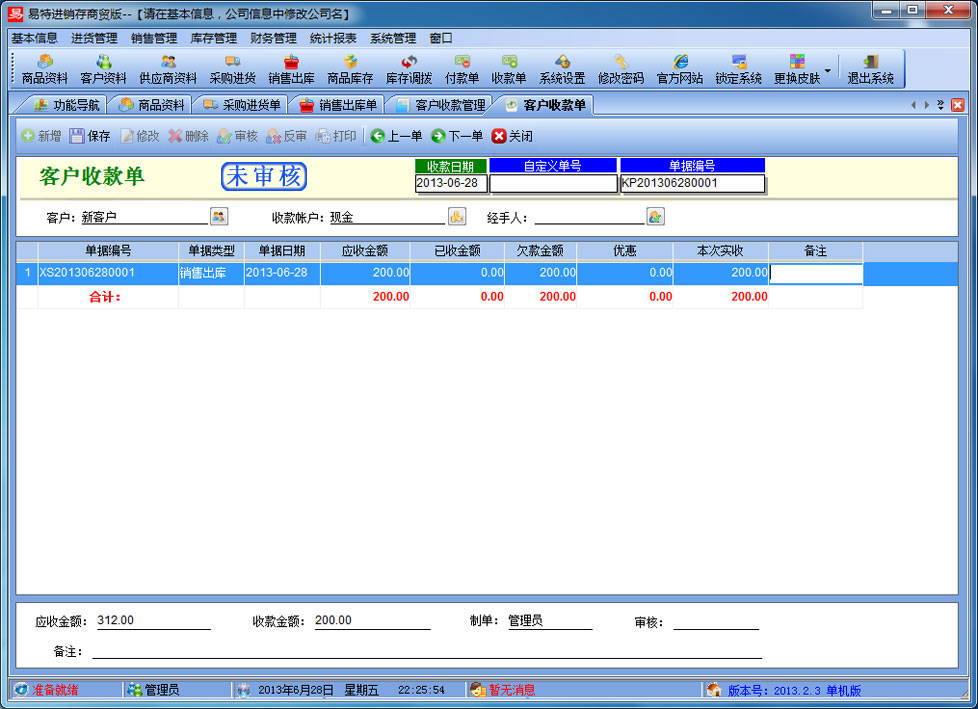978x709 pixels.
Task: Select the 采购进货 purchase entry icon
Action: tap(231, 67)
